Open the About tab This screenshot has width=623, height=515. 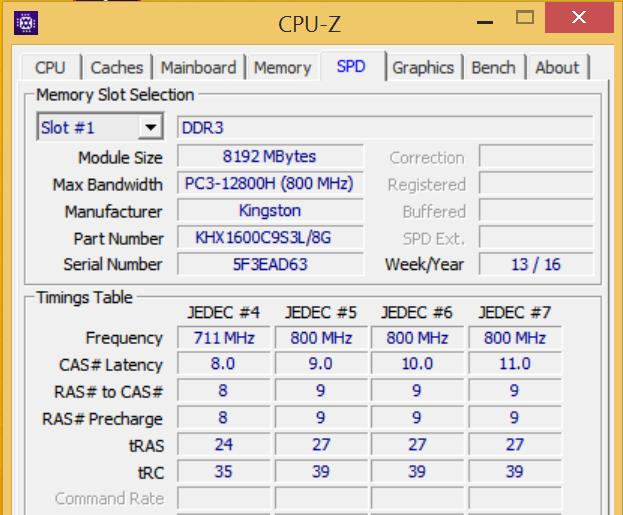(557, 68)
